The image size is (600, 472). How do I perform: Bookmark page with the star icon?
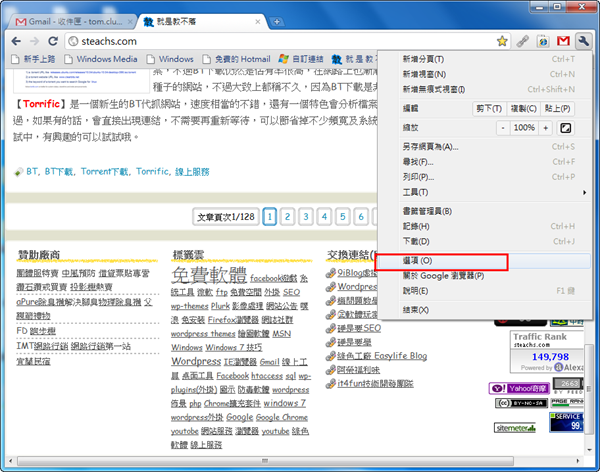coord(502,41)
